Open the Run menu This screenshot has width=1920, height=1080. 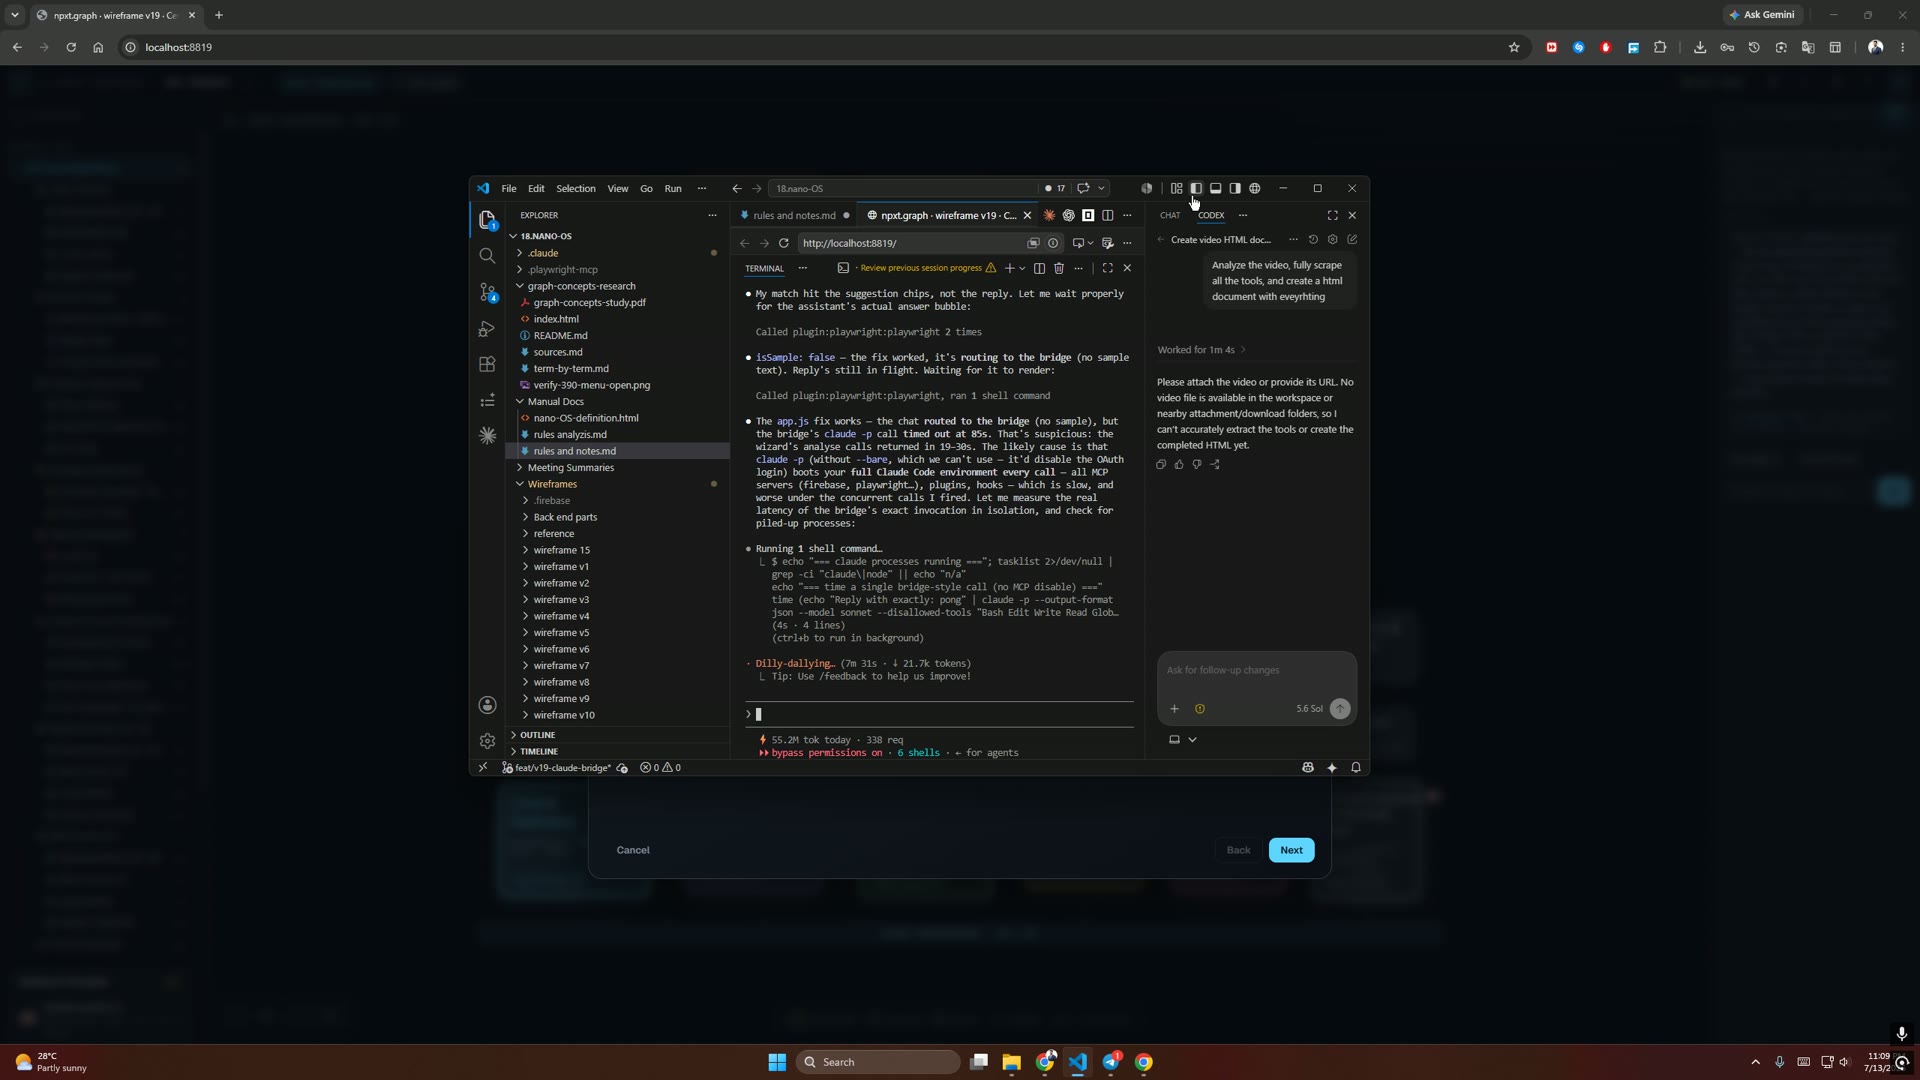(x=673, y=188)
